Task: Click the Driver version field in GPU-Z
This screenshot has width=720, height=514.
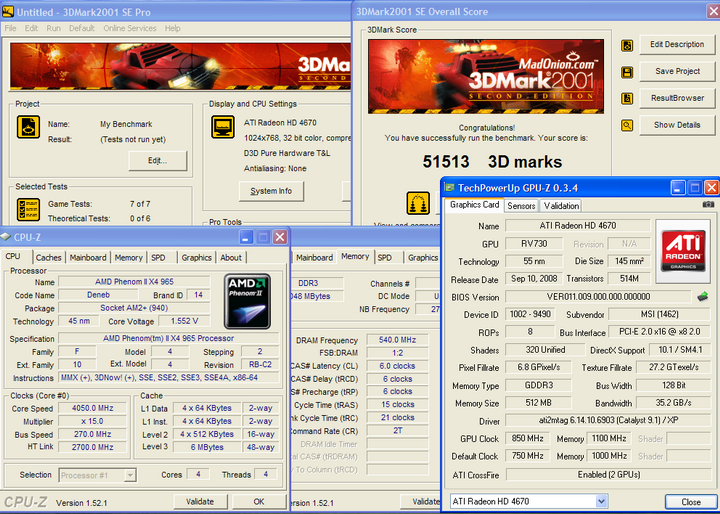Action: coord(608,420)
